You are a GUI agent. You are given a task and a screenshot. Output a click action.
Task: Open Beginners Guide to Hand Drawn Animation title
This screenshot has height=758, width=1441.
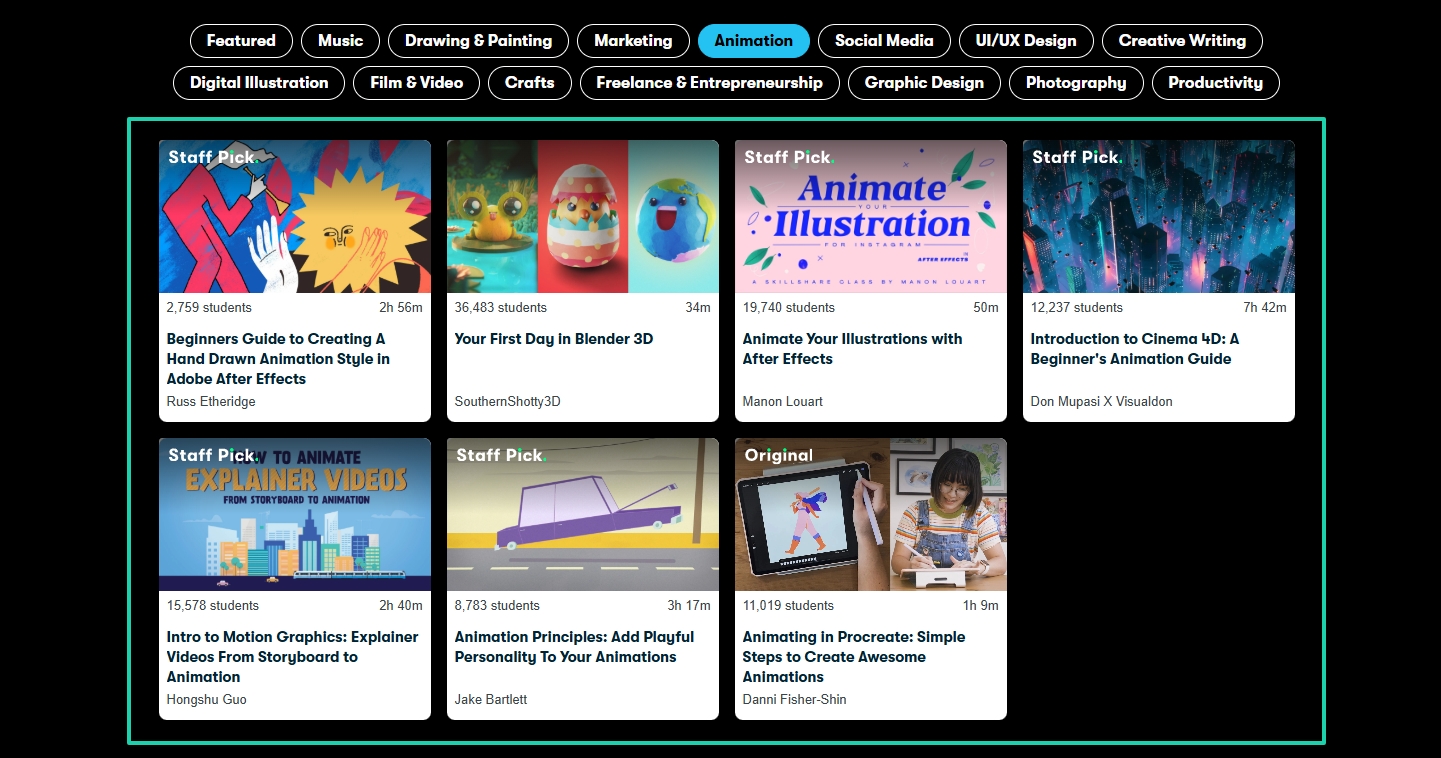pyautogui.click(x=279, y=359)
